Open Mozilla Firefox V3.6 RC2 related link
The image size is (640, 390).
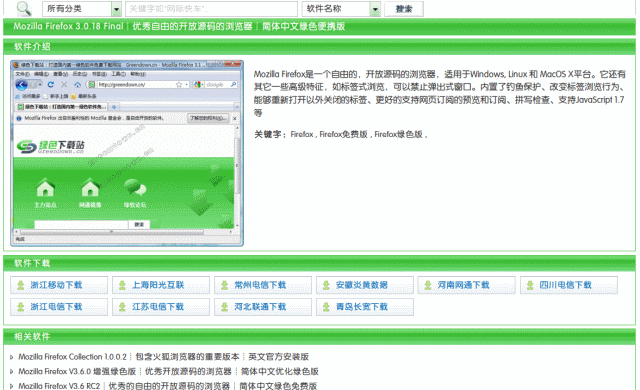(167, 386)
